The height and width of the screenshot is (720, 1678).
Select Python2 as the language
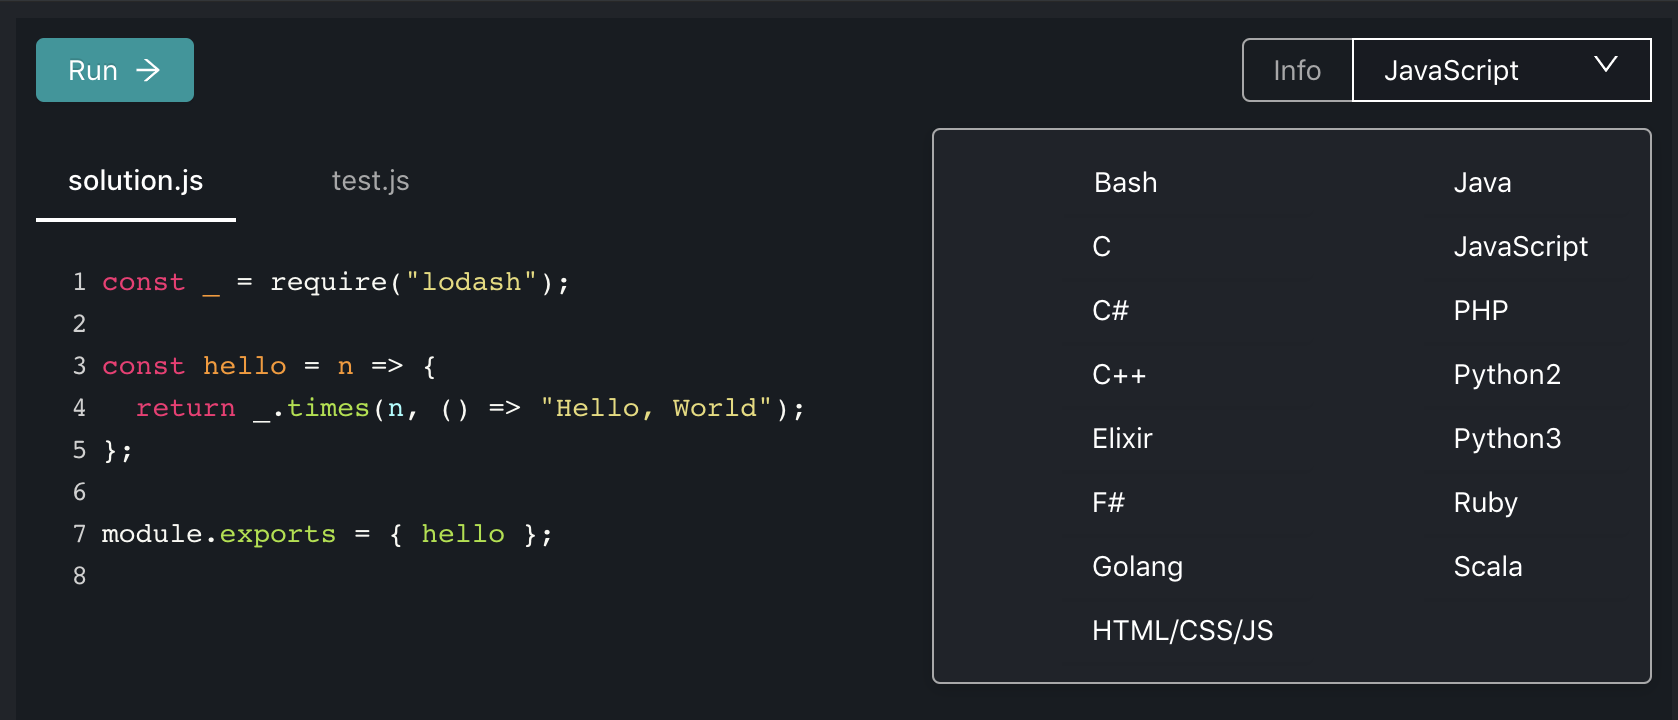pos(1507,375)
